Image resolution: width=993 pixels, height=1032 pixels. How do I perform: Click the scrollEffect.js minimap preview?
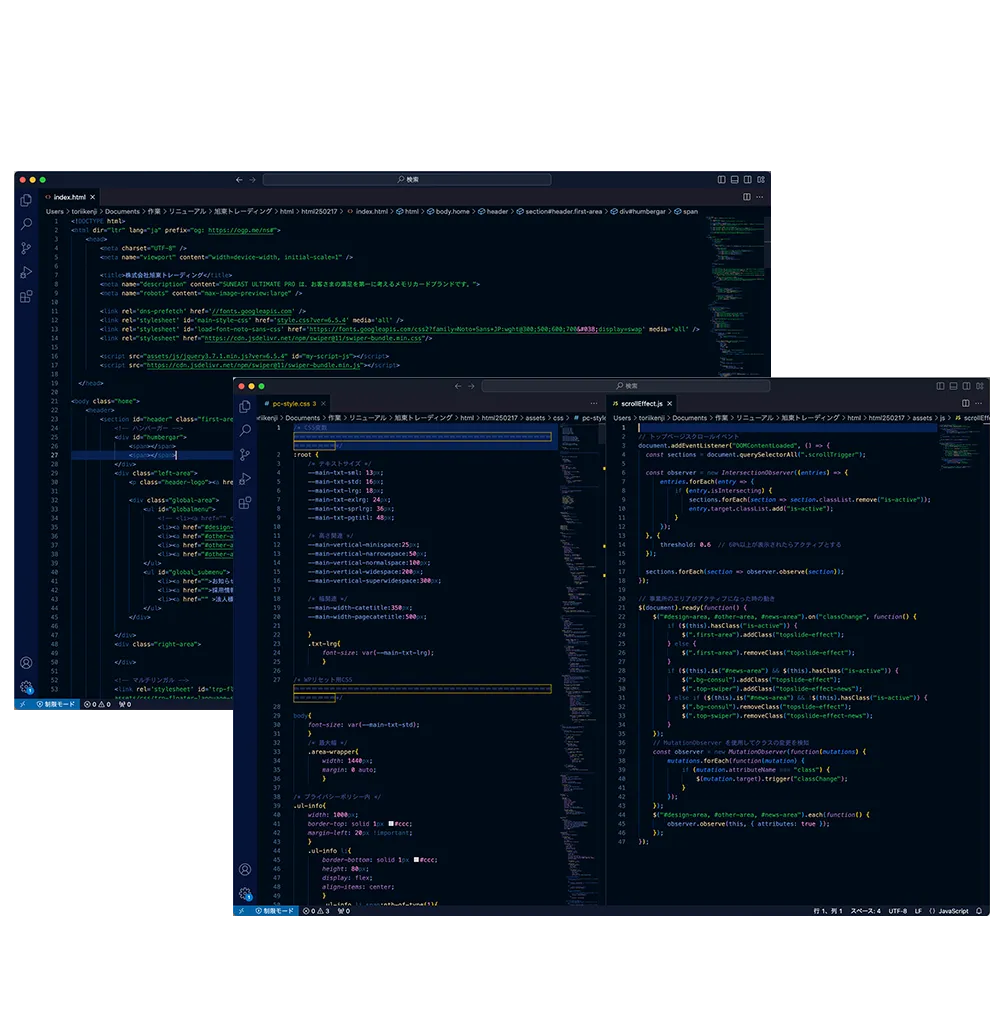[960, 446]
